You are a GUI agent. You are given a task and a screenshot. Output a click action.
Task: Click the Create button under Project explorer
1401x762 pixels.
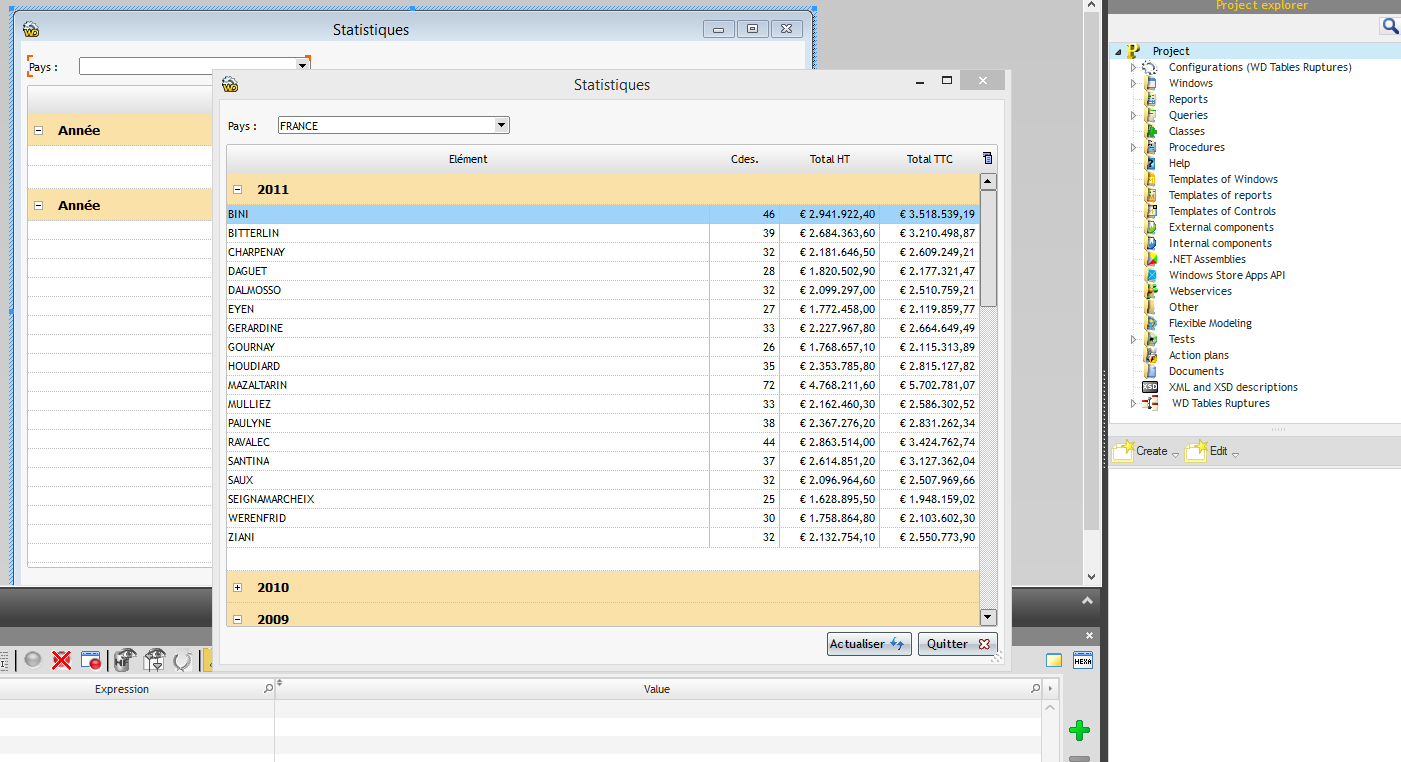pos(1143,451)
